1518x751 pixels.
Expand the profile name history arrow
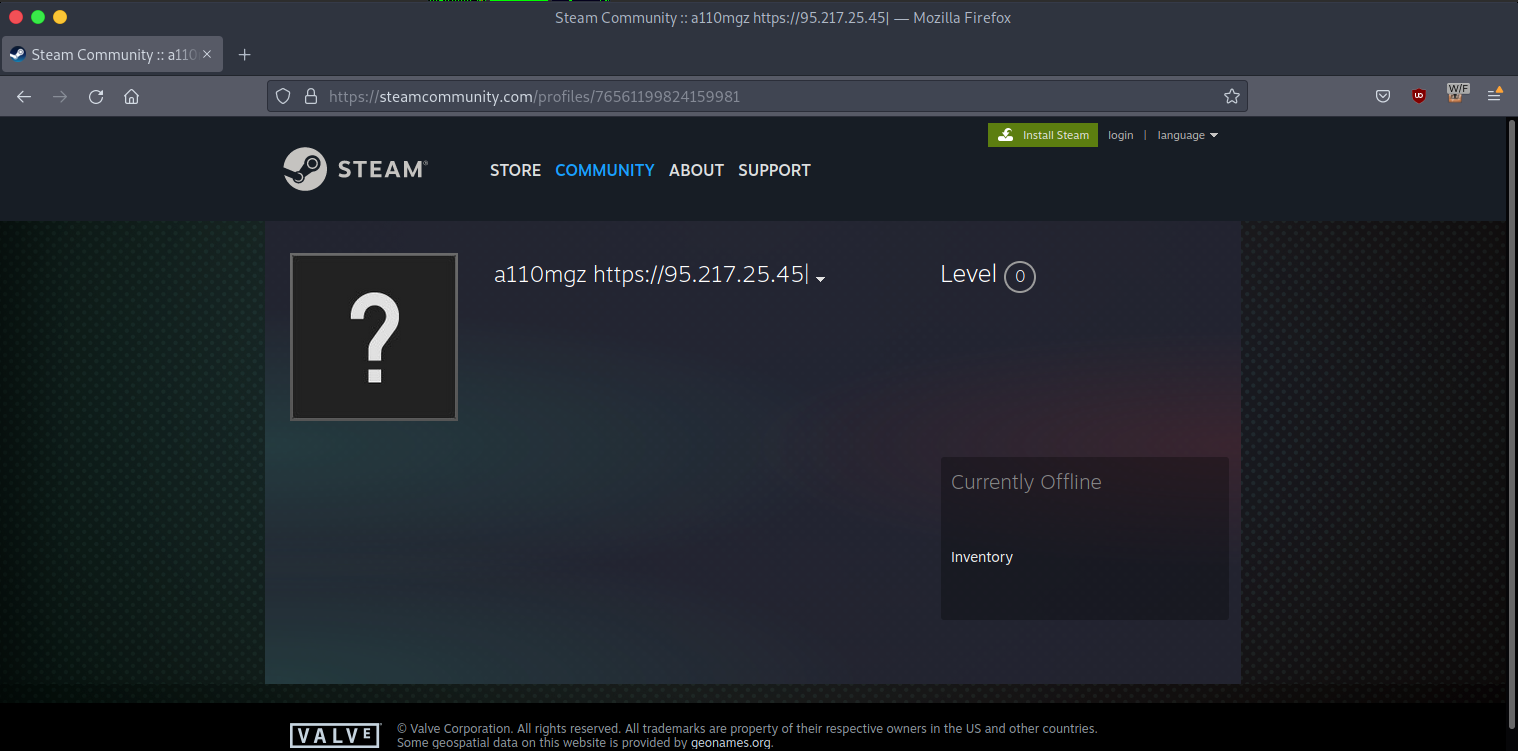[820, 279]
